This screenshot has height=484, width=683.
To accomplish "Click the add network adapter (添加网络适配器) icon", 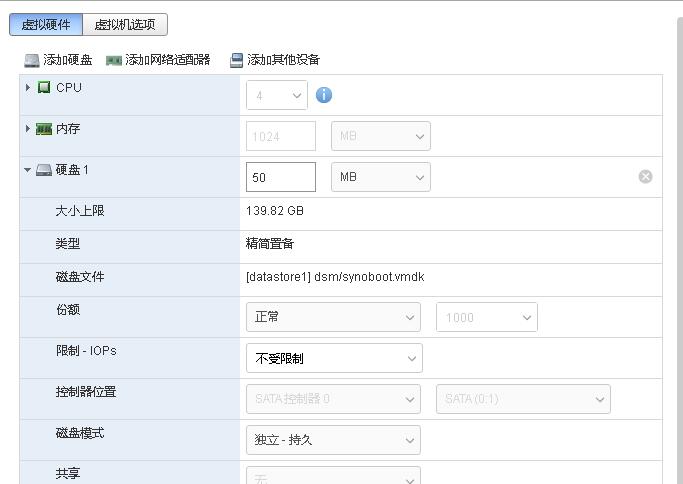I will [114, 60].
